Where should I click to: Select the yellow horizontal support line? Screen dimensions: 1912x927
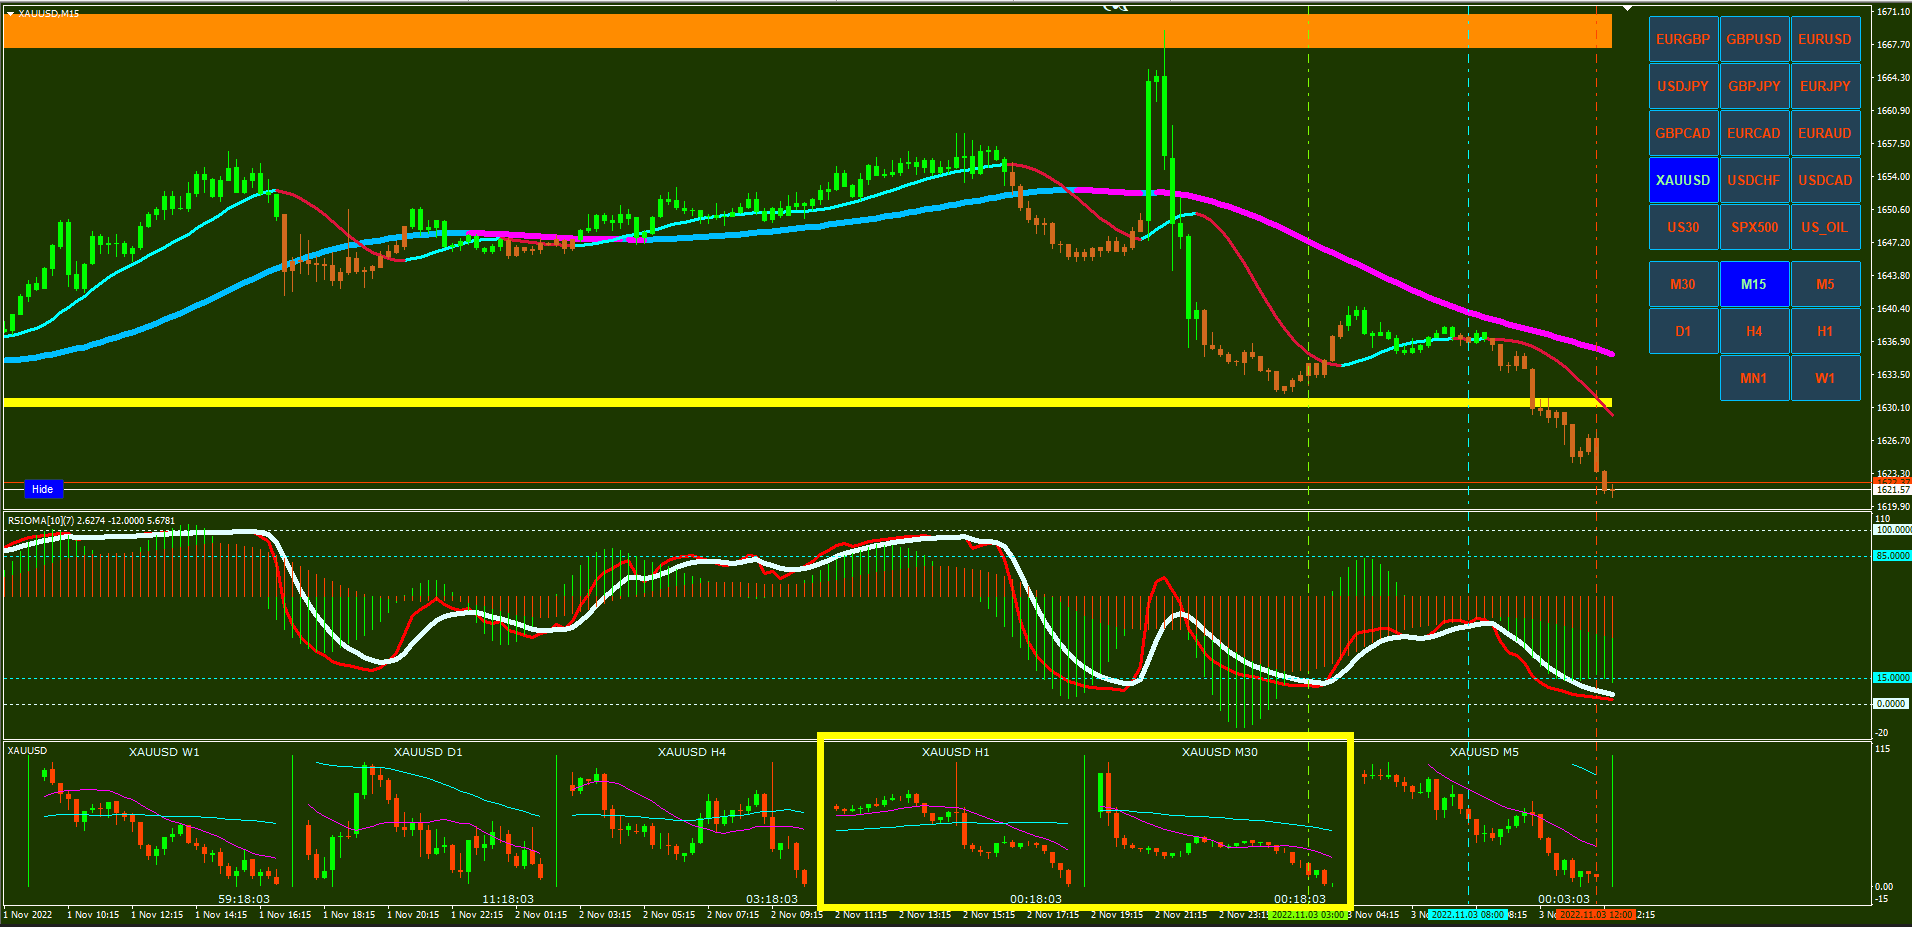808,403
